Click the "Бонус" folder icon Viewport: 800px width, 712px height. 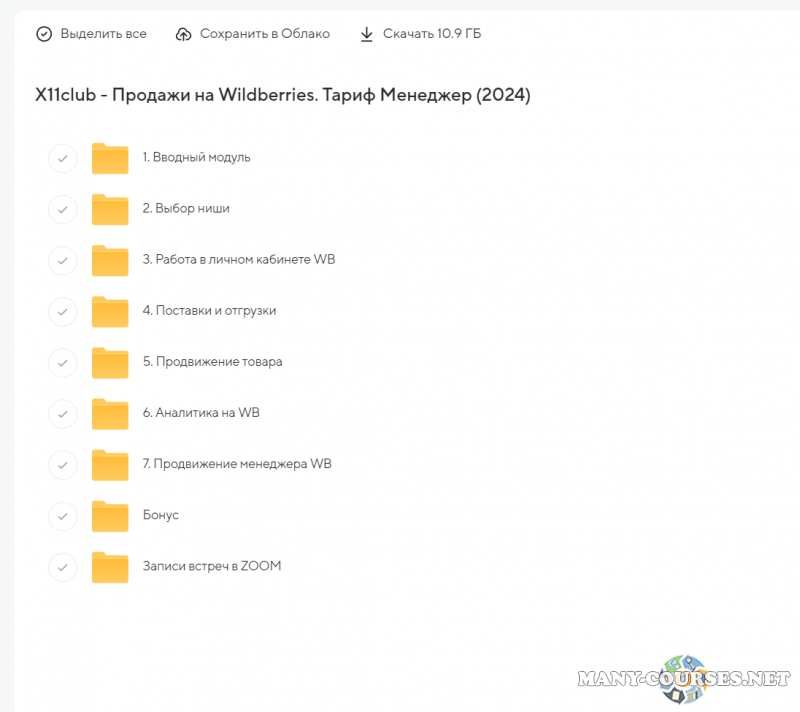[x=110, y=516]
